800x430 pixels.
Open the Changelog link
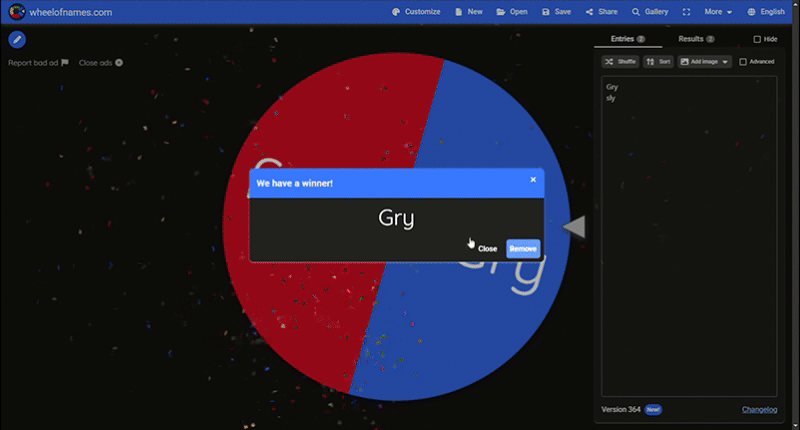(x=759, y=410)
